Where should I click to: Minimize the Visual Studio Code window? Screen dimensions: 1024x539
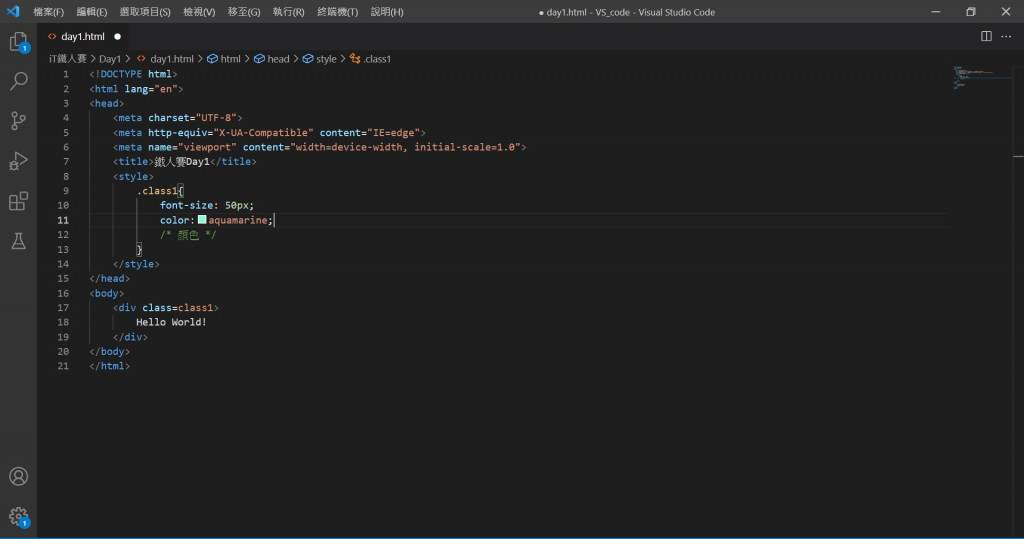click(x=936, y=12)
